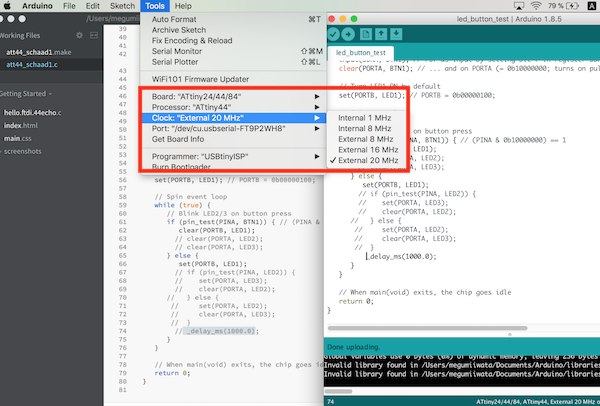Click the highlighted _delay_ms text in left editor
Image resolution: width=600 pixels, height=406 pixels.
[219, 331]
